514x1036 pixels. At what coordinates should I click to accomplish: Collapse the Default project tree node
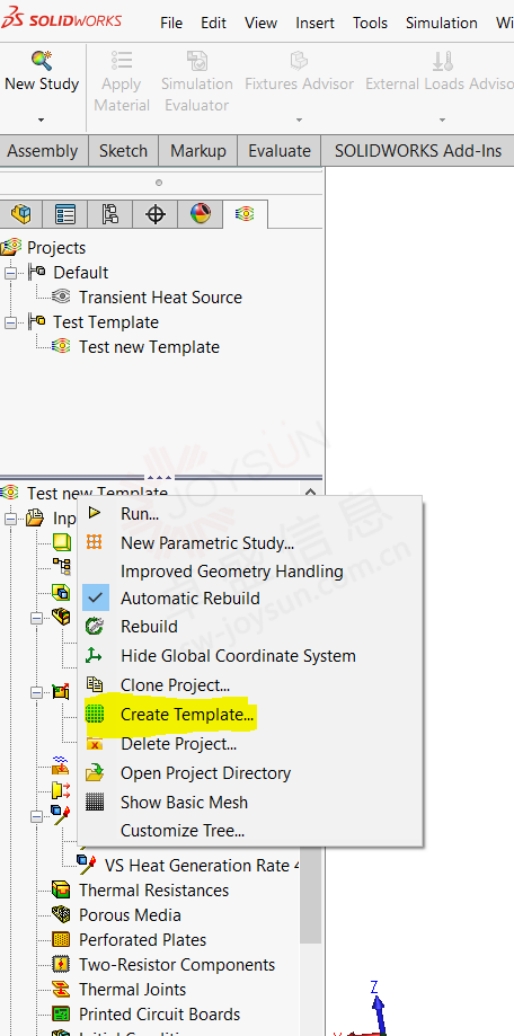point(11,272)
